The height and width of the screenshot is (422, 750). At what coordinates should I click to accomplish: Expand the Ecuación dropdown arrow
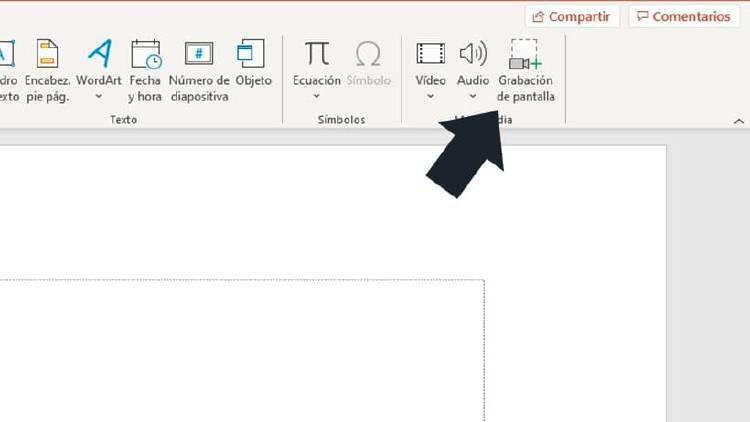[316, 96]
